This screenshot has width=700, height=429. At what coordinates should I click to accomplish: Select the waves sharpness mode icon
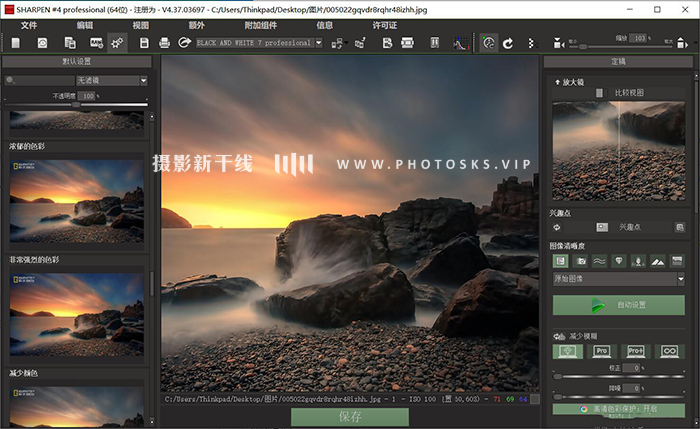(600, 261)
